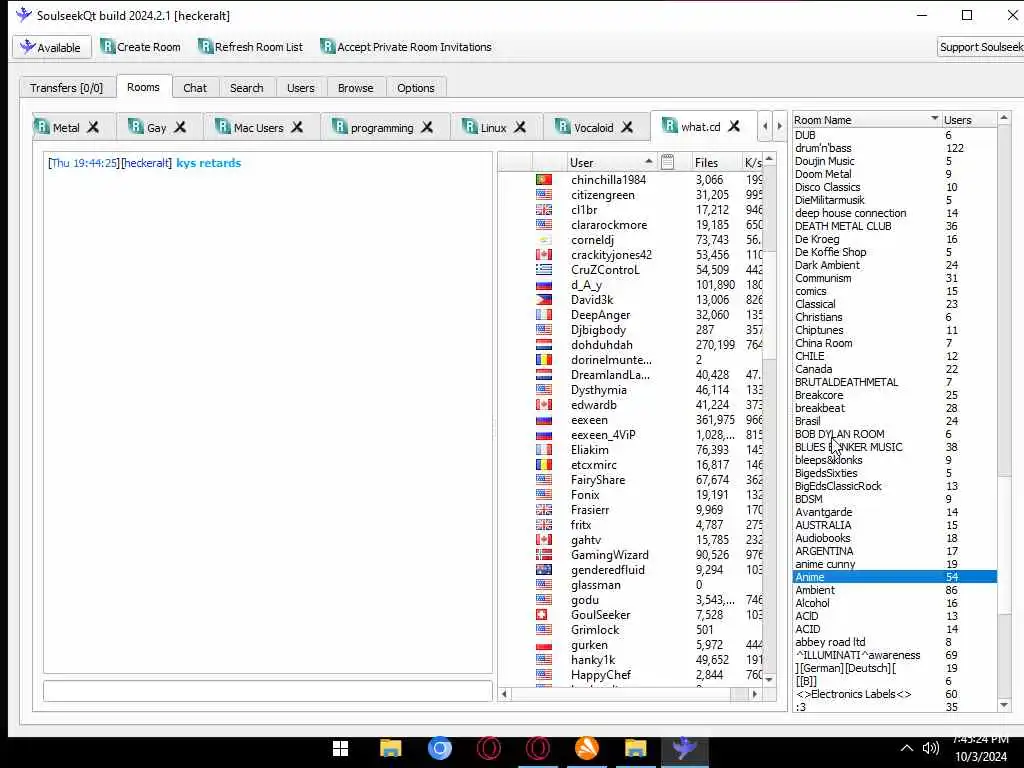Close the what.cd room tab
The image size is (1024, 768).
pyautogui.click(x=734, y=126)
